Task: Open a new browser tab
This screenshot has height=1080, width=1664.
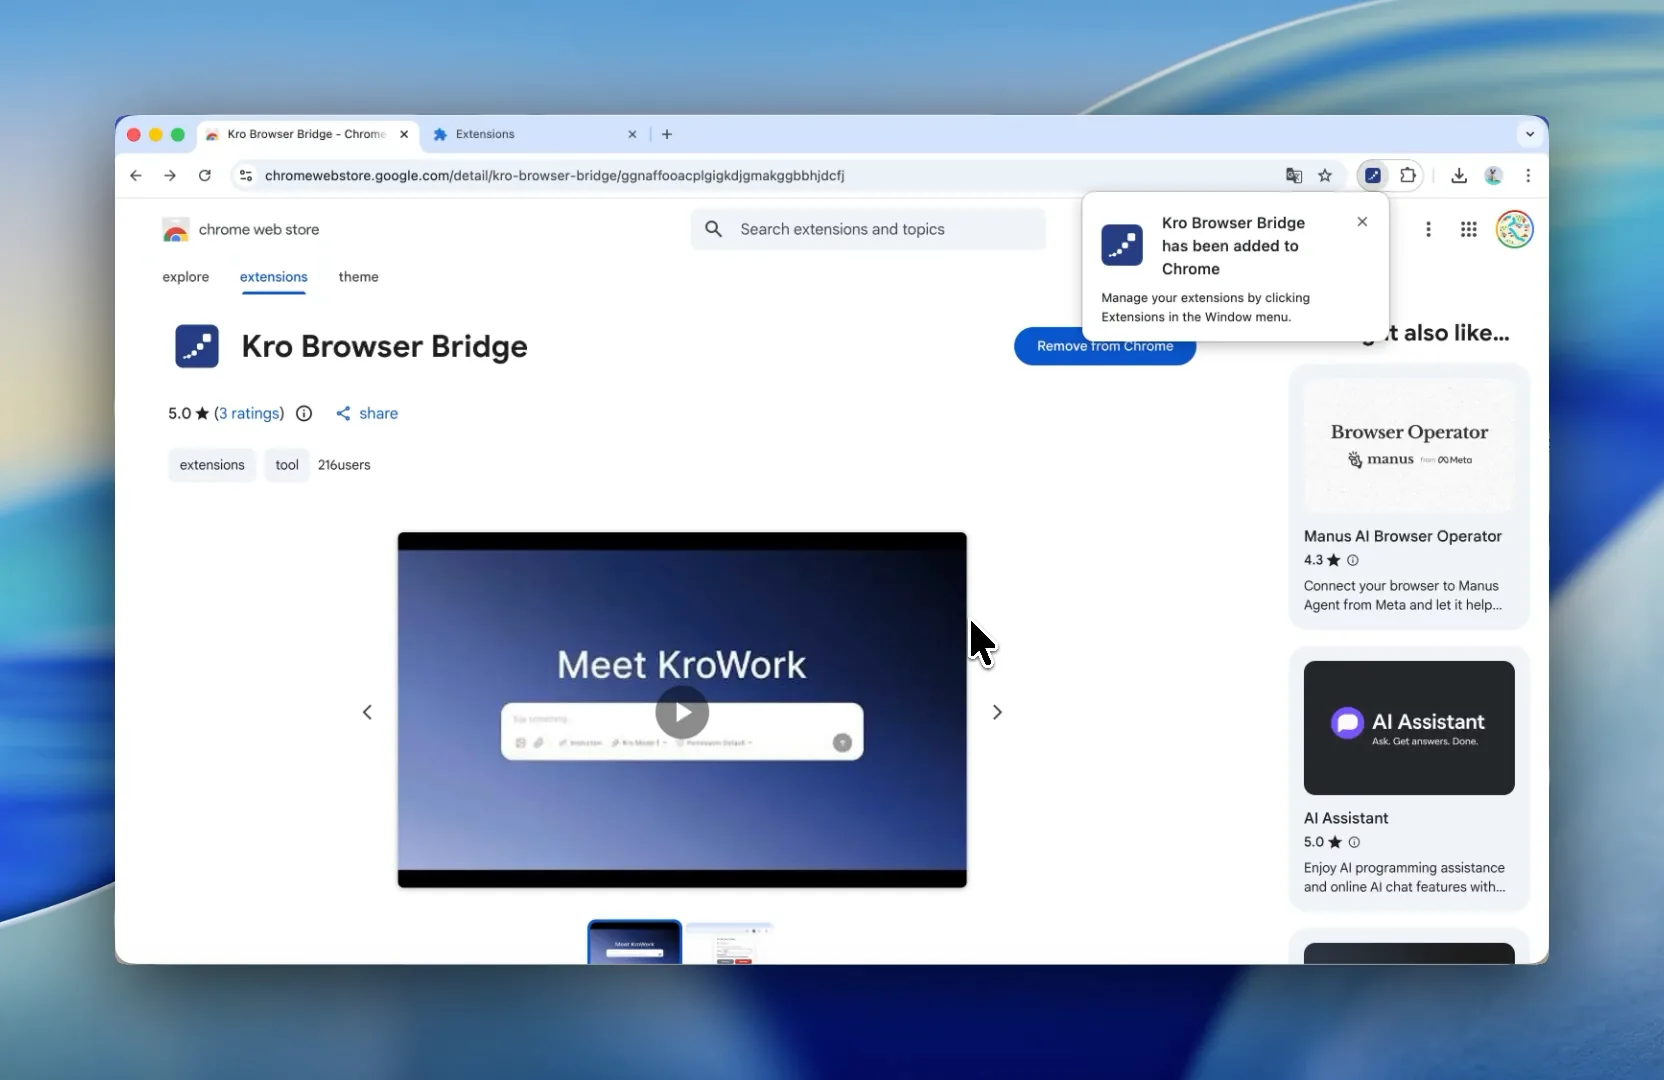Action: [667, 134]
